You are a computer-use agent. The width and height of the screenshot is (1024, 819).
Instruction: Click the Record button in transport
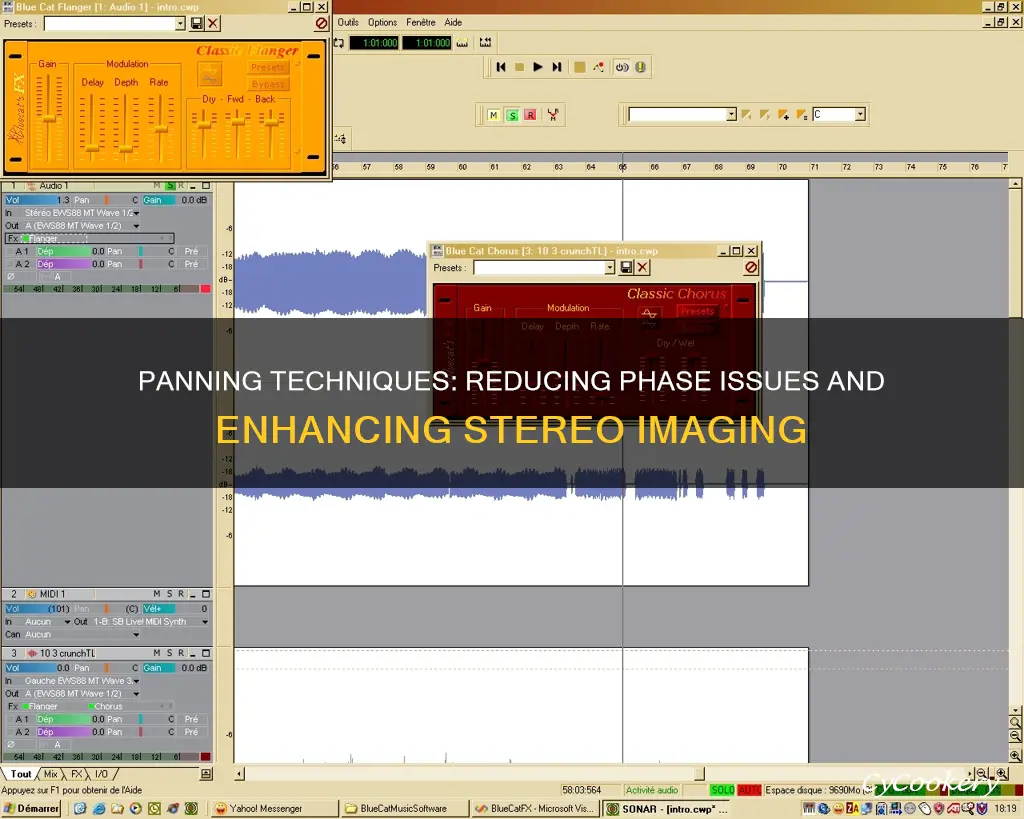tap(579, 67)
